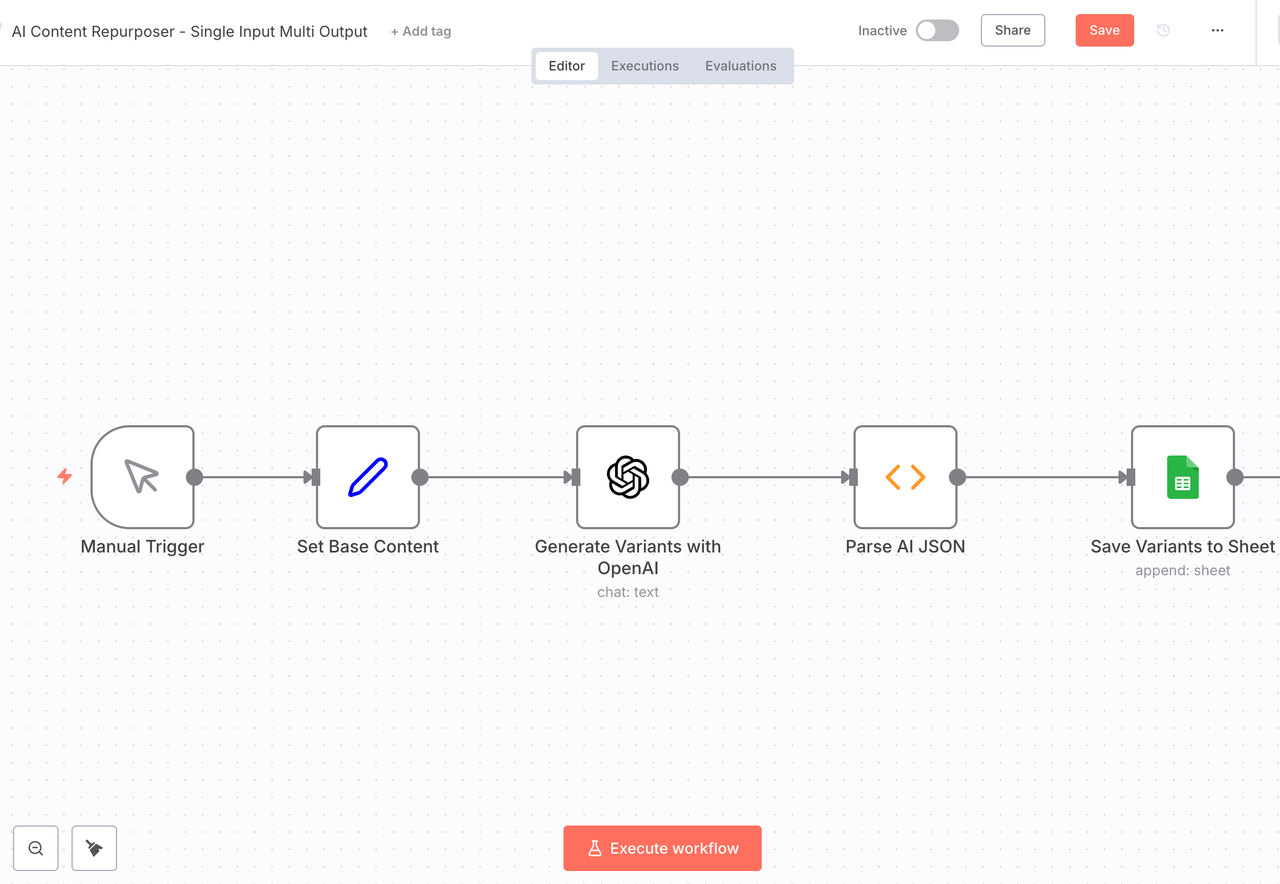Click the Share button
Screen dimensions: 1280x884
1012,31
